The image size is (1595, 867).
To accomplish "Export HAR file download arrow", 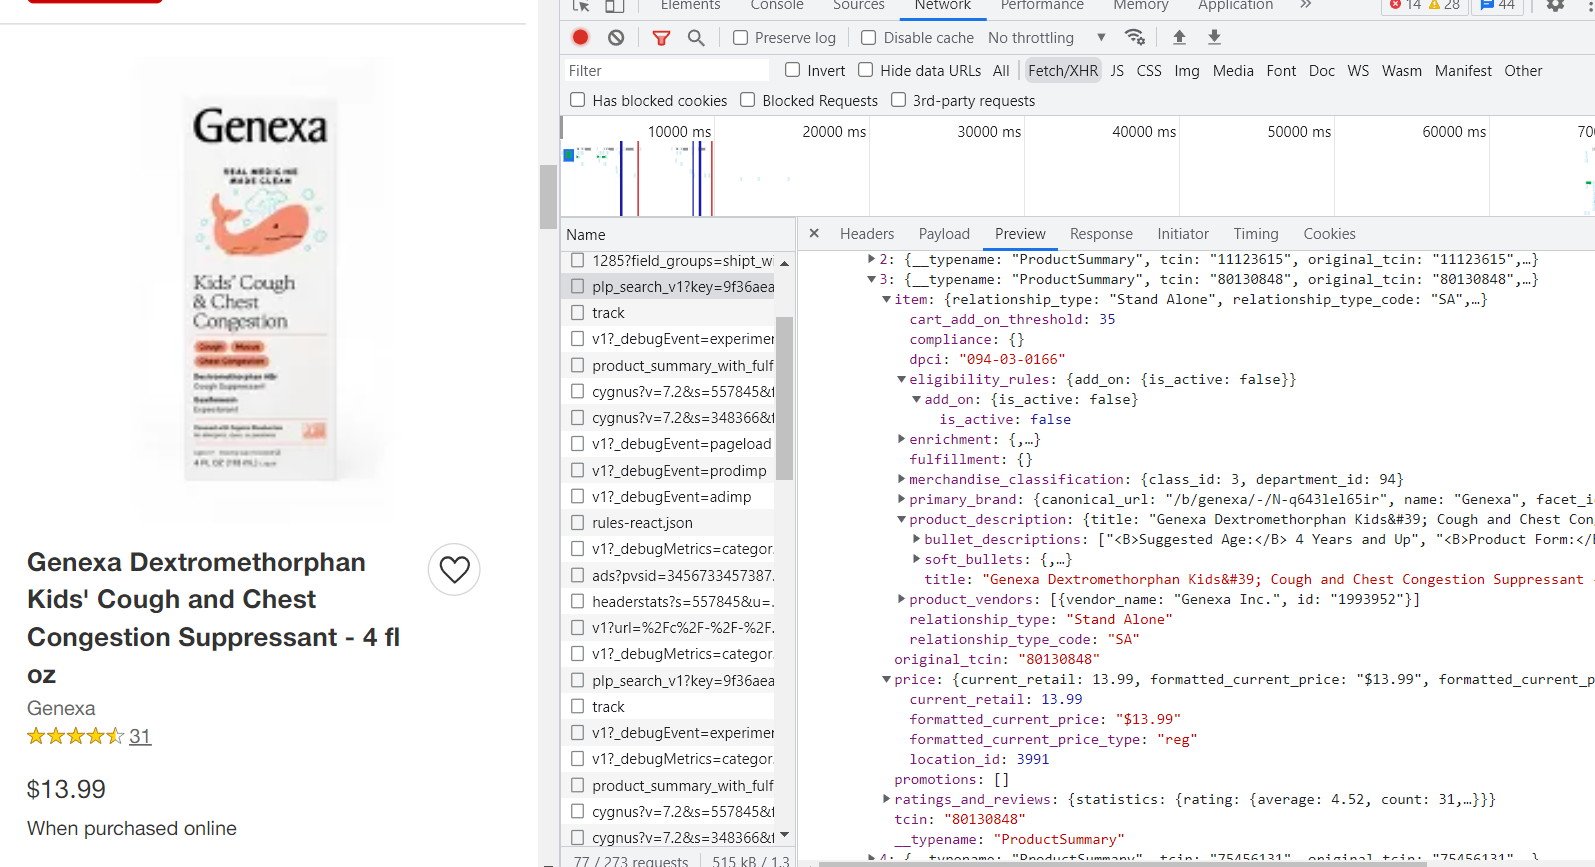I will [1214, 37].
